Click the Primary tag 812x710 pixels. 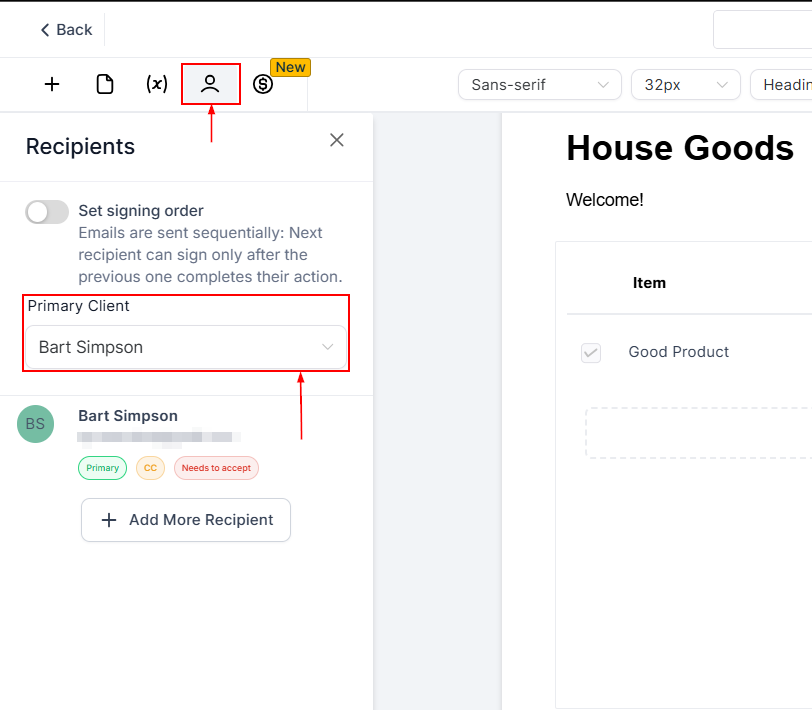[x=103, y=468]
